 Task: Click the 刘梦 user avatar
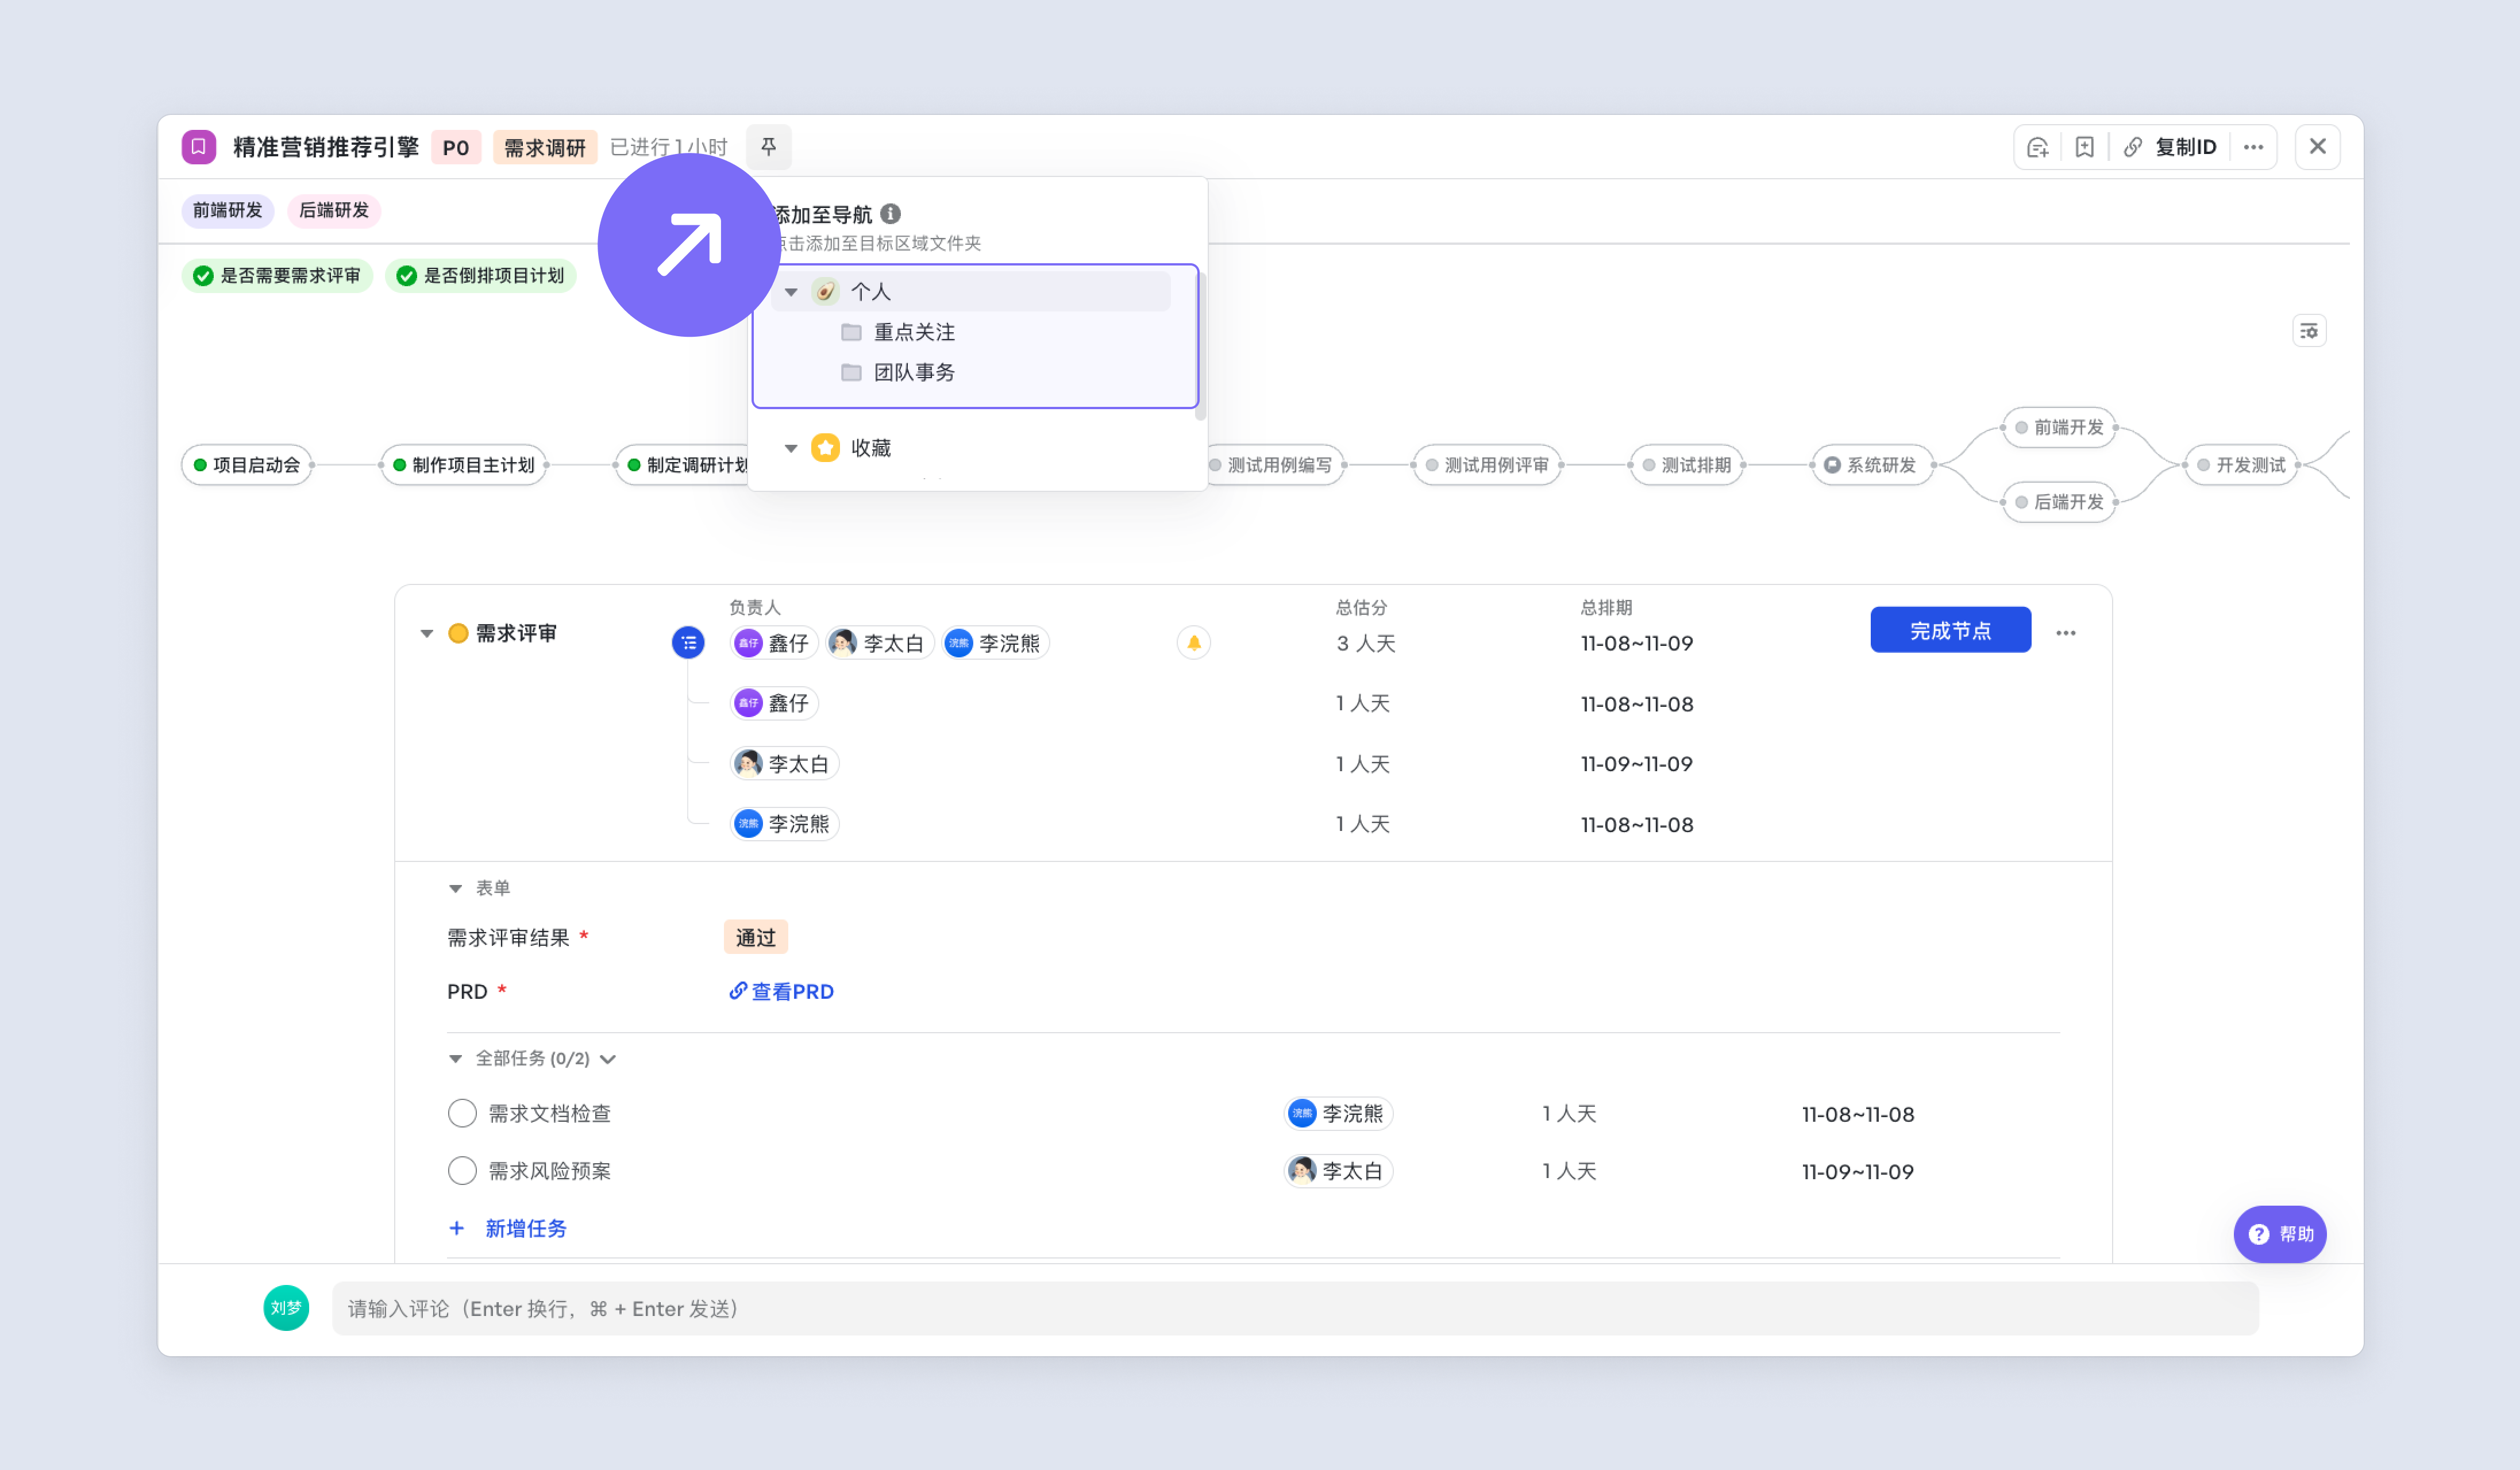click(286, 1308)
